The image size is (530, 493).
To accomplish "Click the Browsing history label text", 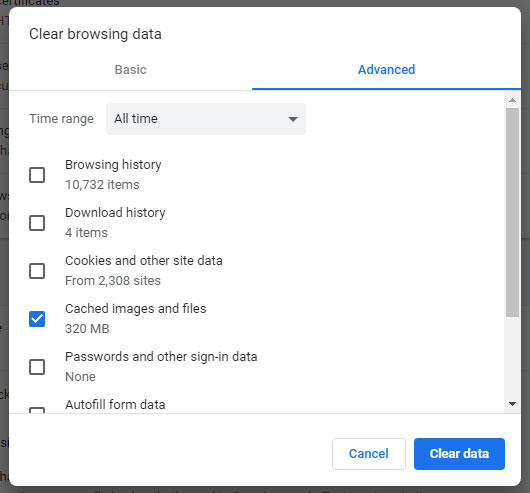I will pos(113,165).
